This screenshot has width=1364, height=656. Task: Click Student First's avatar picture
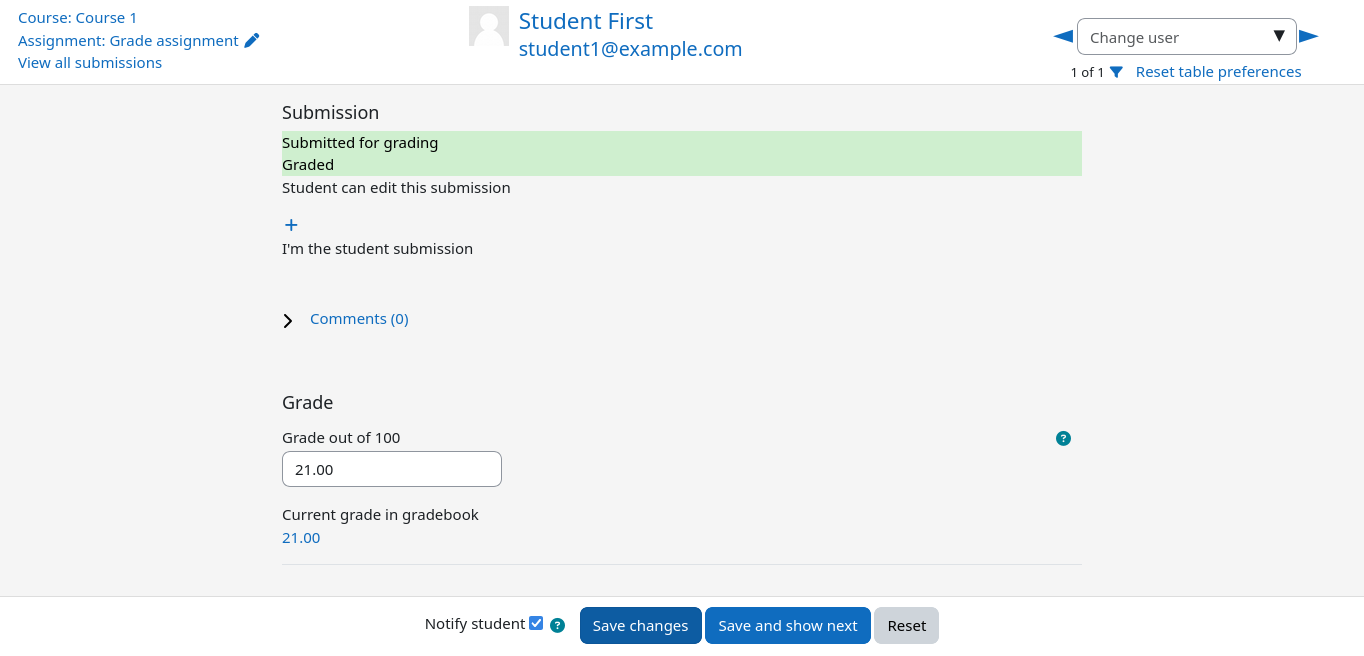(489, 27)
